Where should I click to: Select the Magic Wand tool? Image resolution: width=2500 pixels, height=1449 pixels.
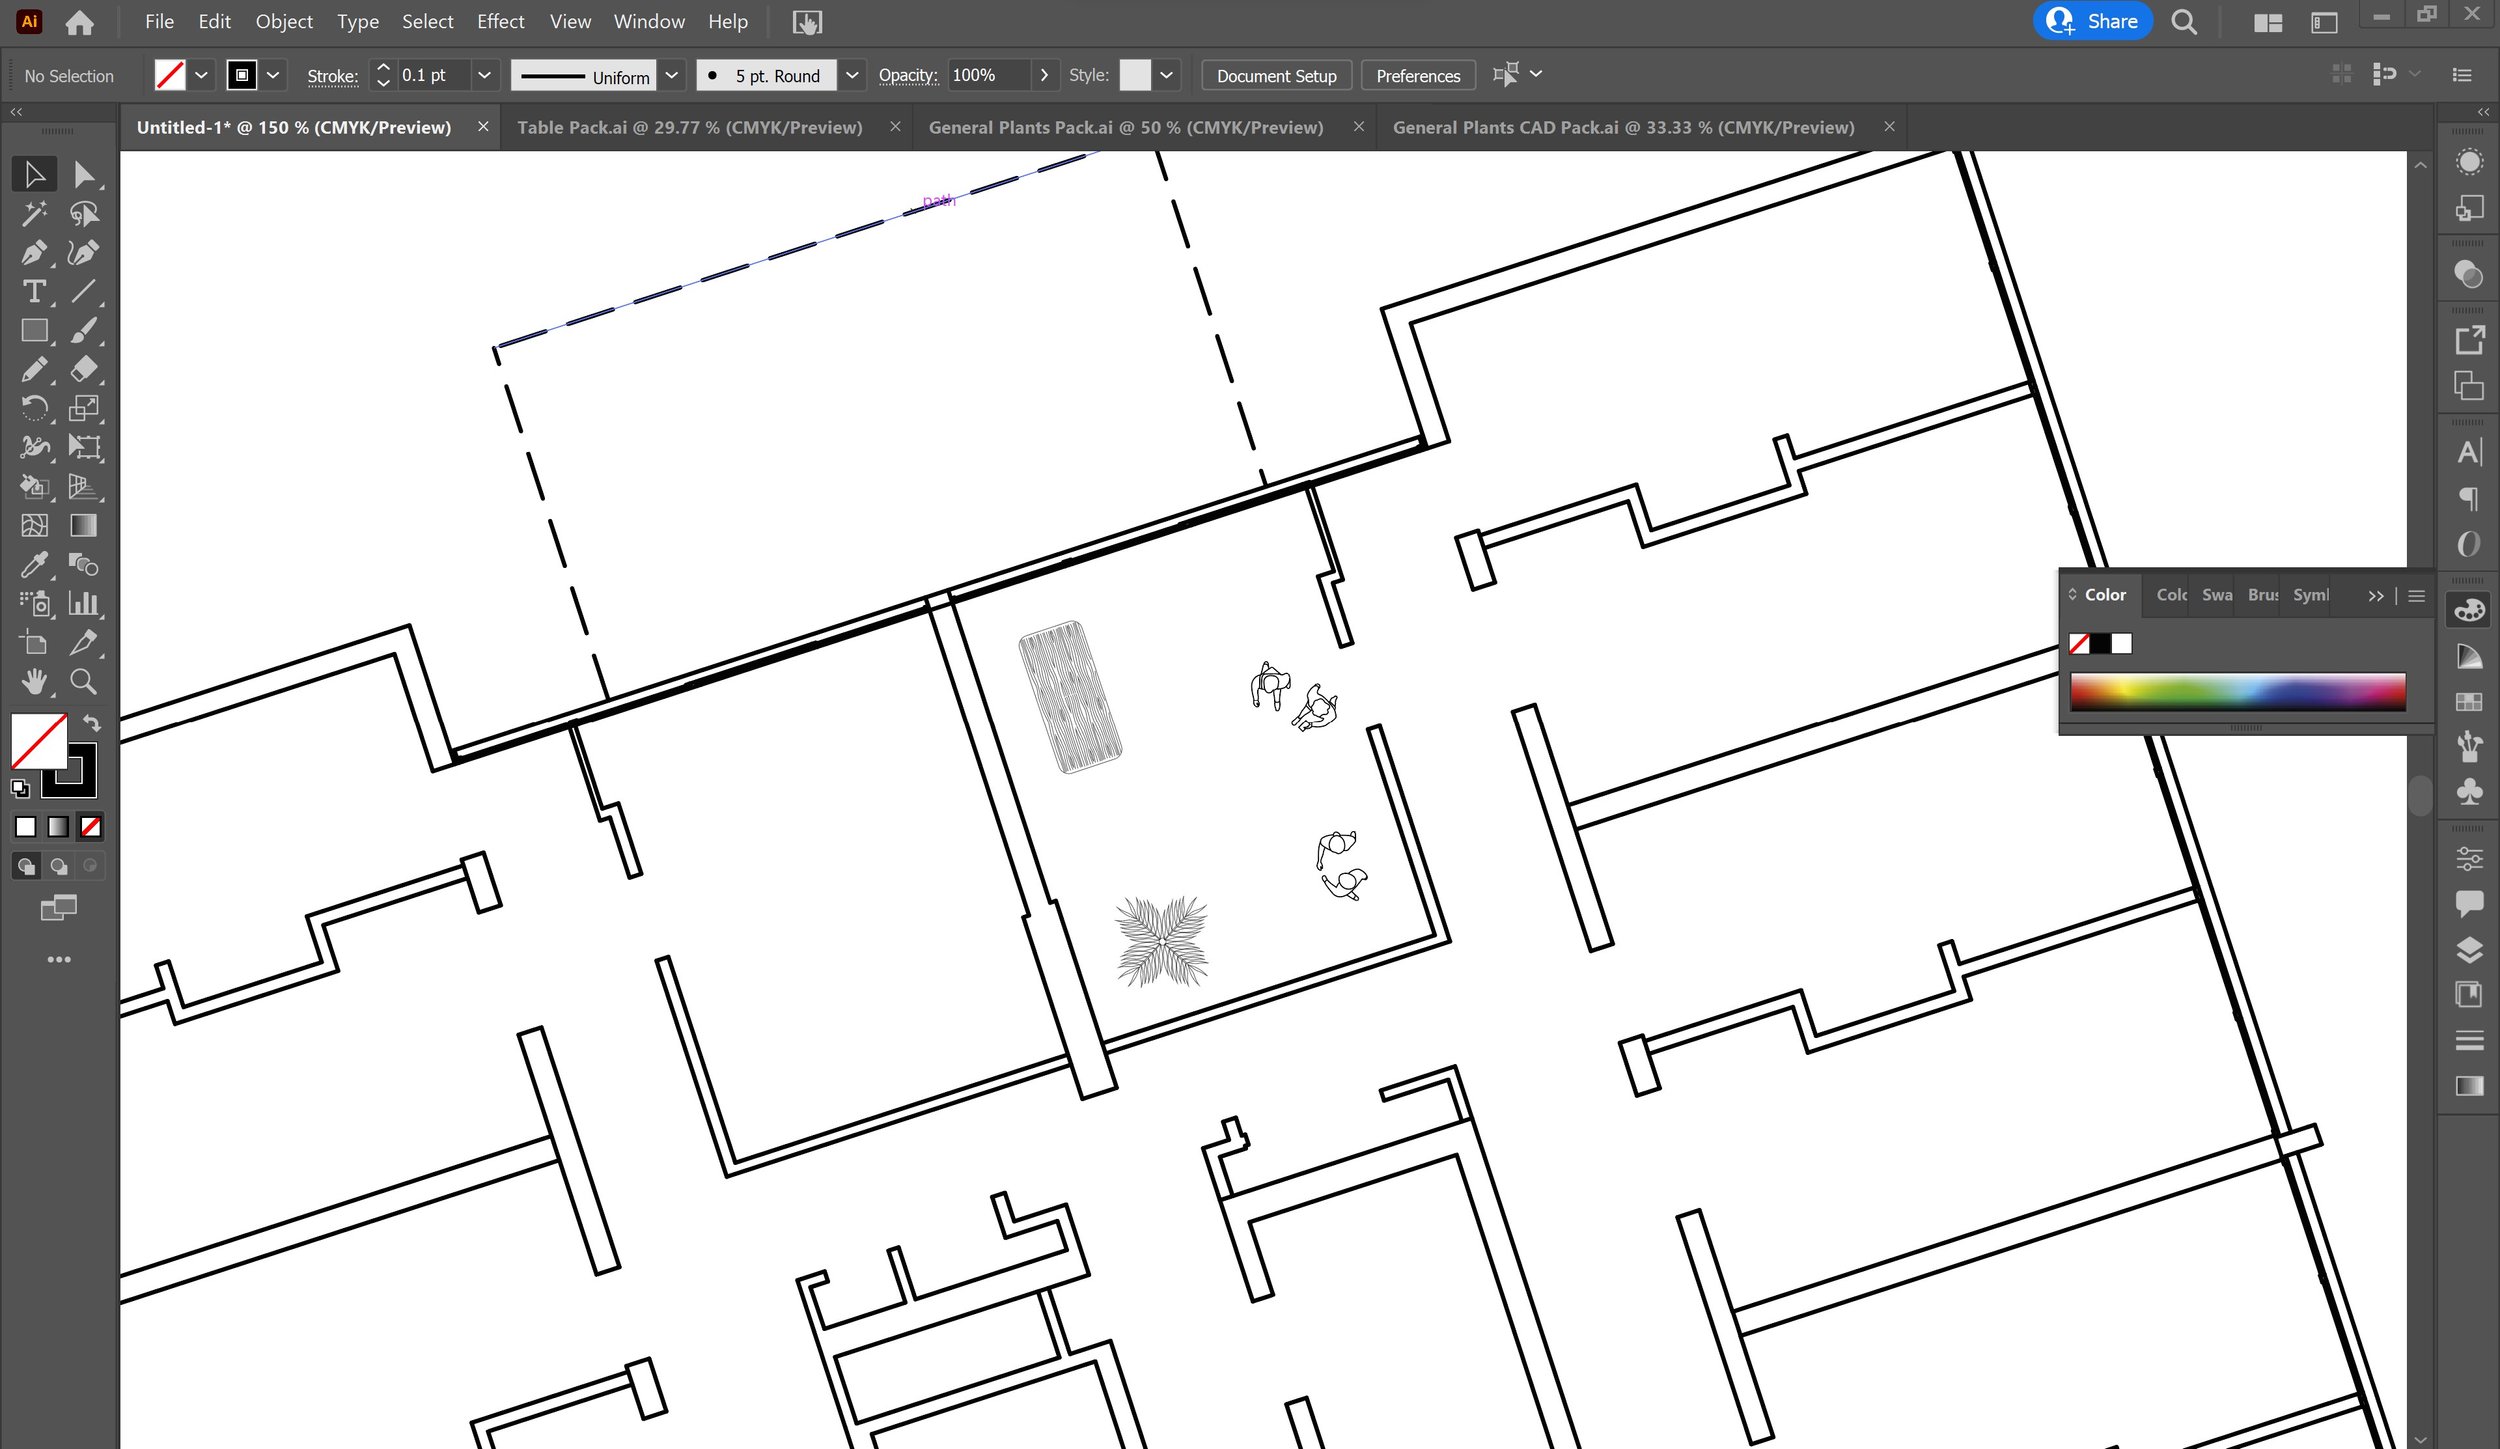tap(34, 213)
